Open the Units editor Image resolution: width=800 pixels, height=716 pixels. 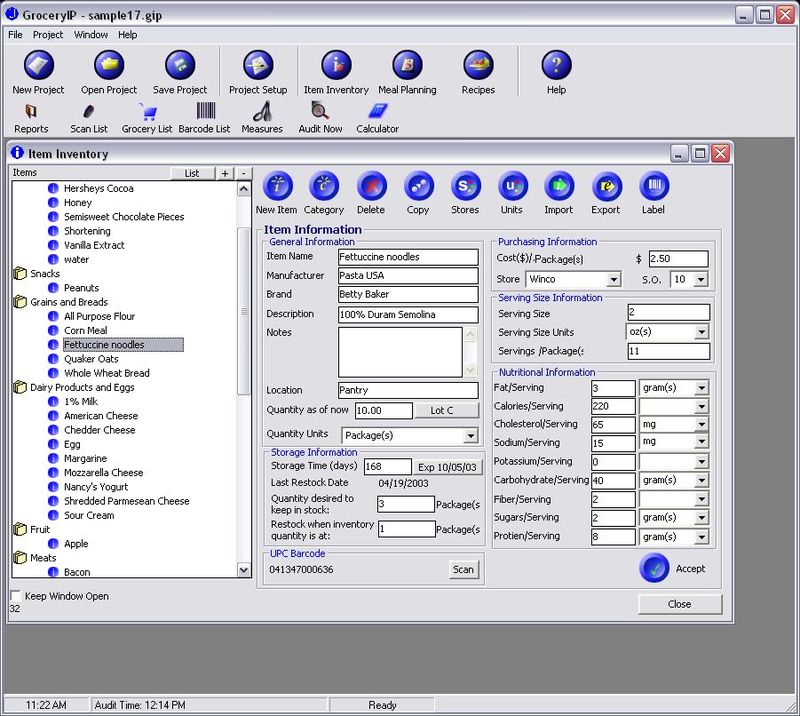tap(512, 186)
